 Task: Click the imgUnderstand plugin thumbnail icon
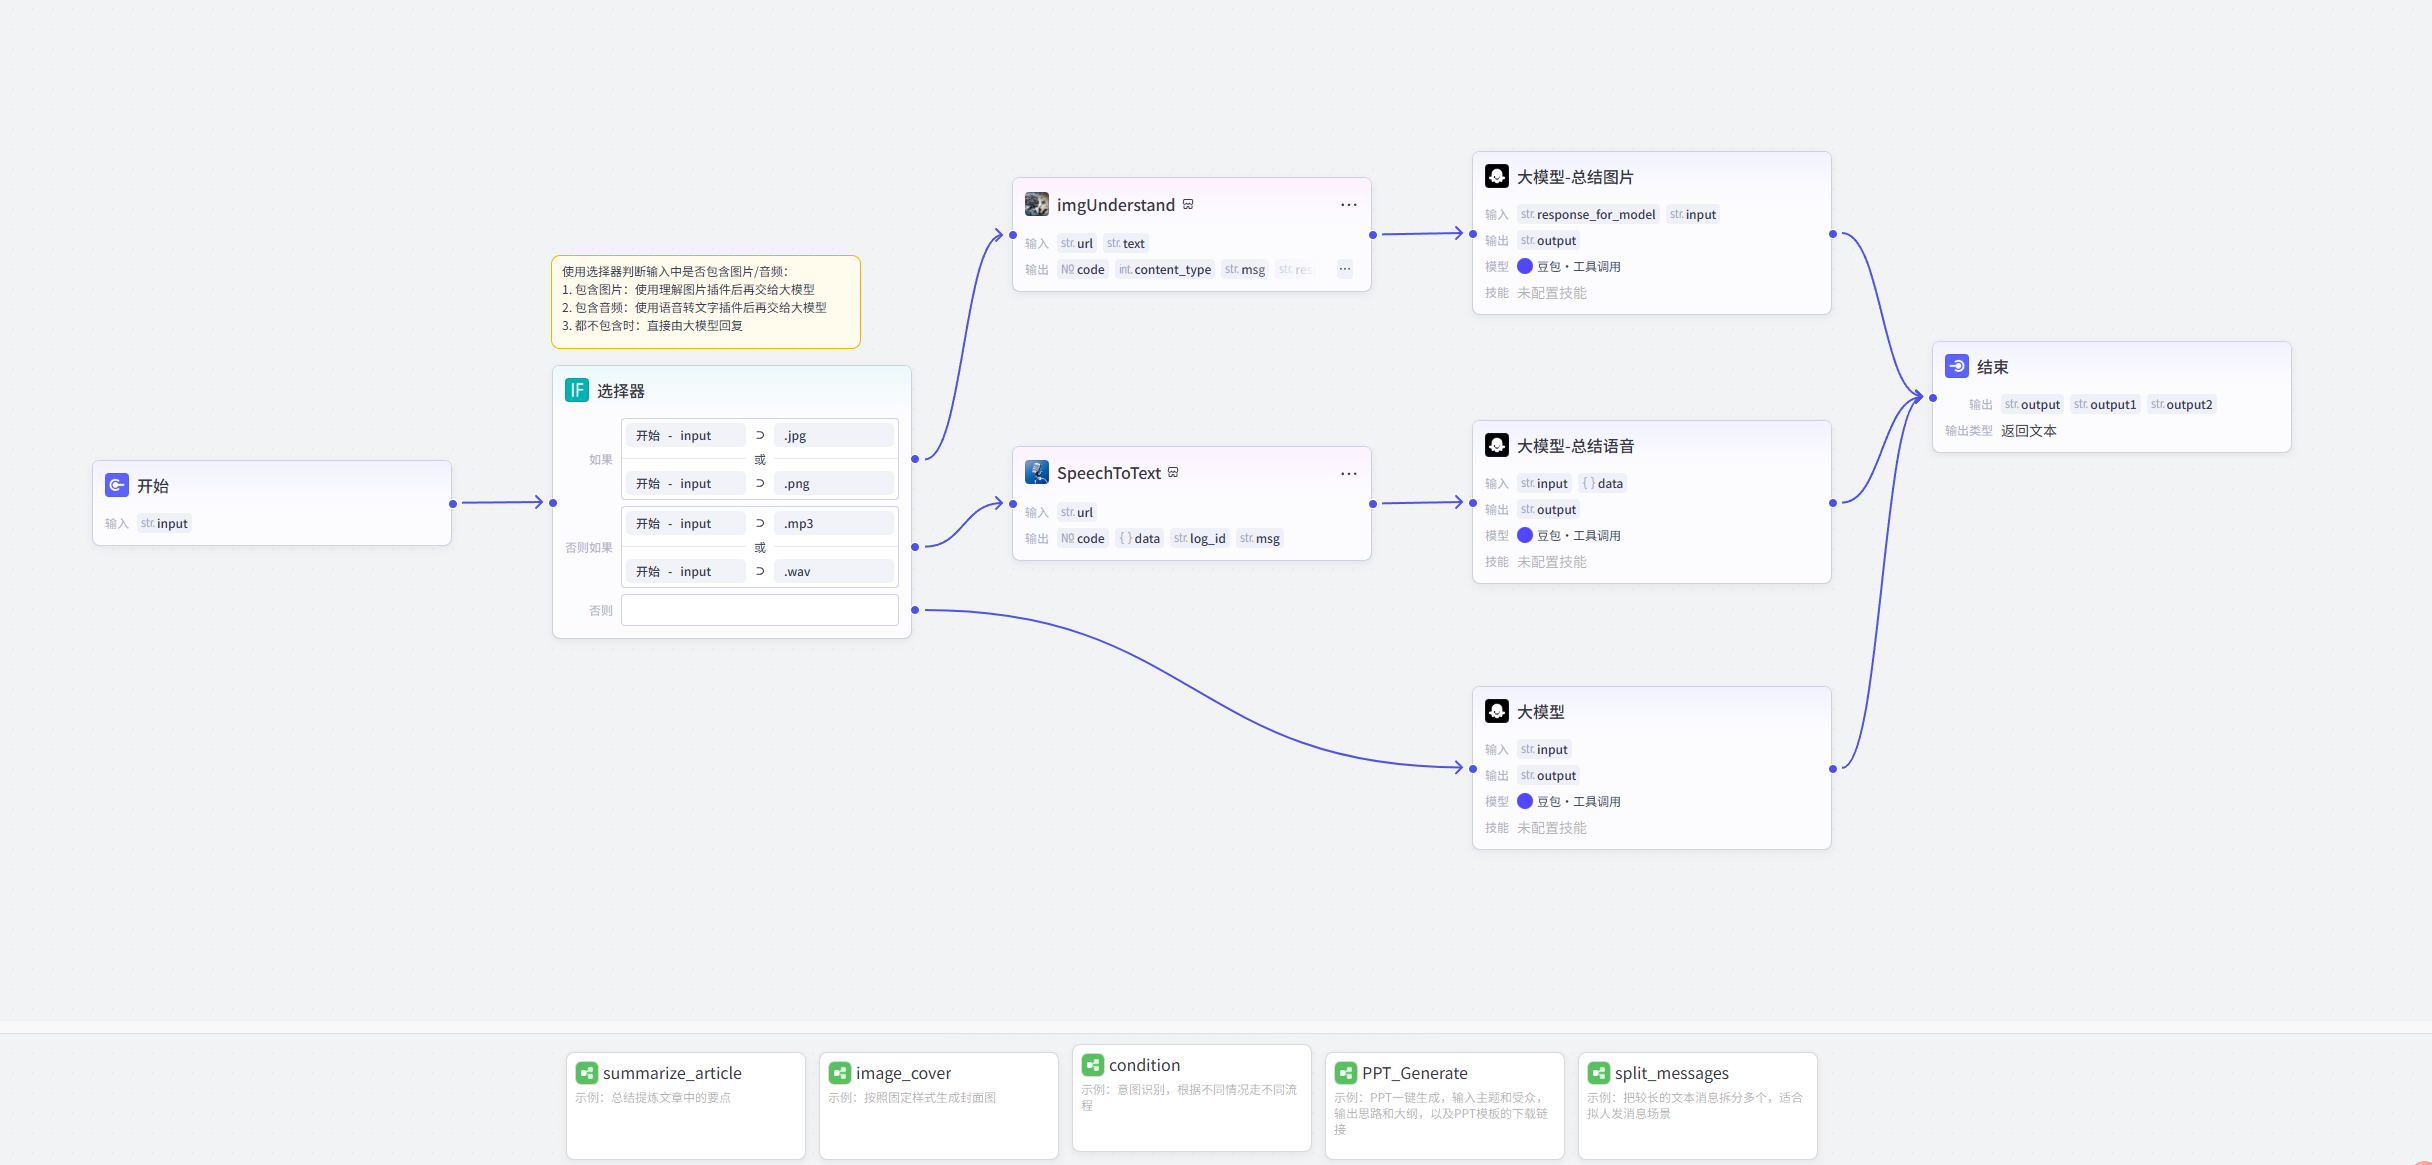pos(1037,204)
